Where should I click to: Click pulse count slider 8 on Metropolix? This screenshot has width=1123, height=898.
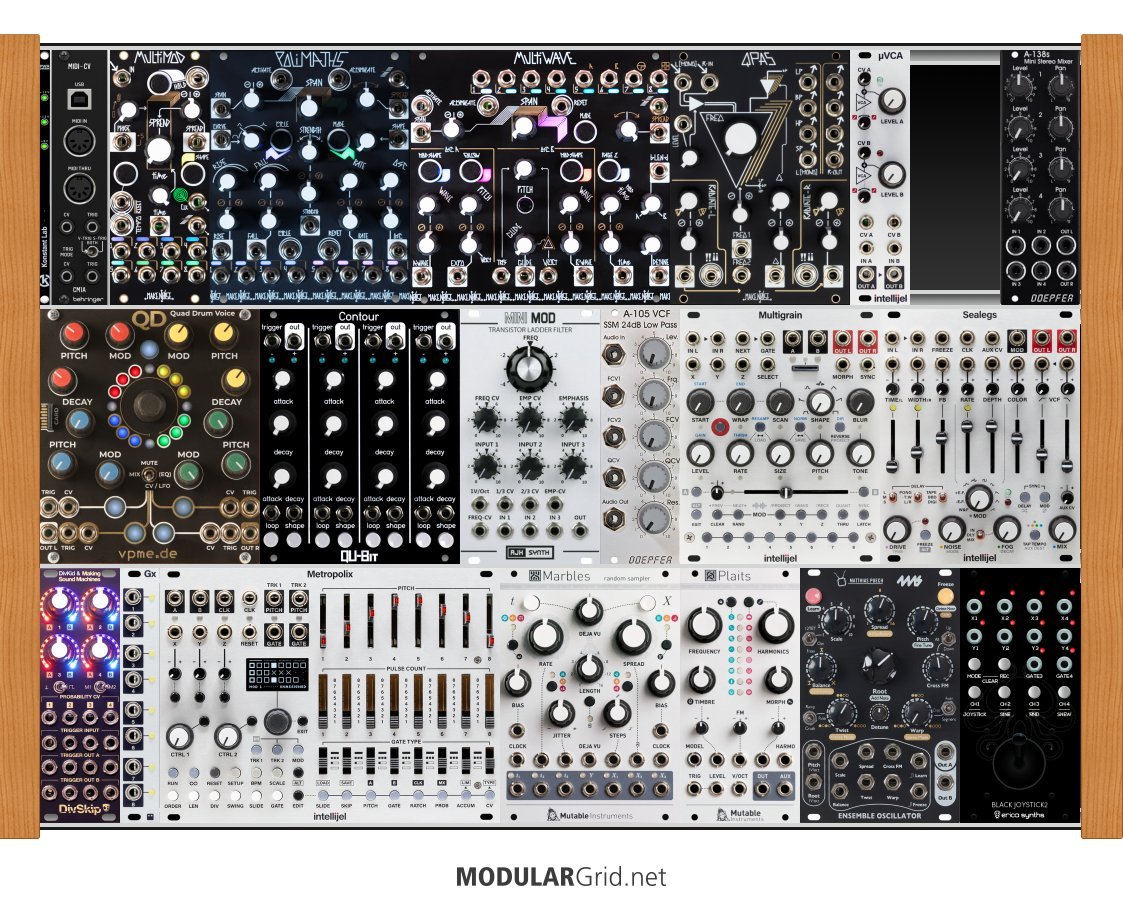coord(489,702)
